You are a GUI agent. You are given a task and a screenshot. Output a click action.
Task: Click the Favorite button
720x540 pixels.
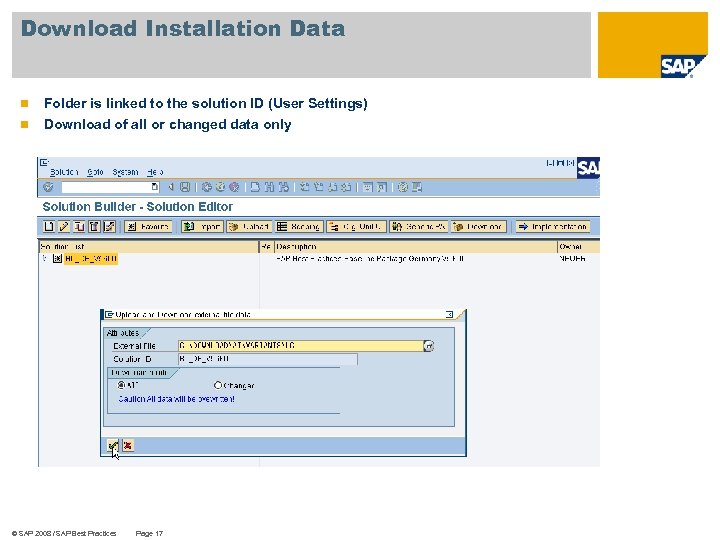click(148, 226)
